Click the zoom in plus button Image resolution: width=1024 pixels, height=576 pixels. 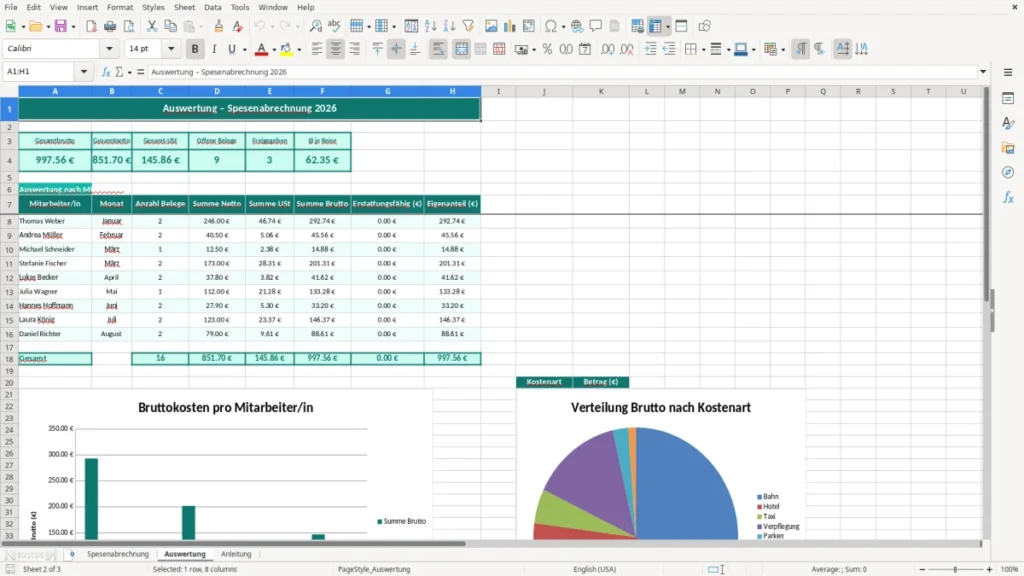(989, 569)
